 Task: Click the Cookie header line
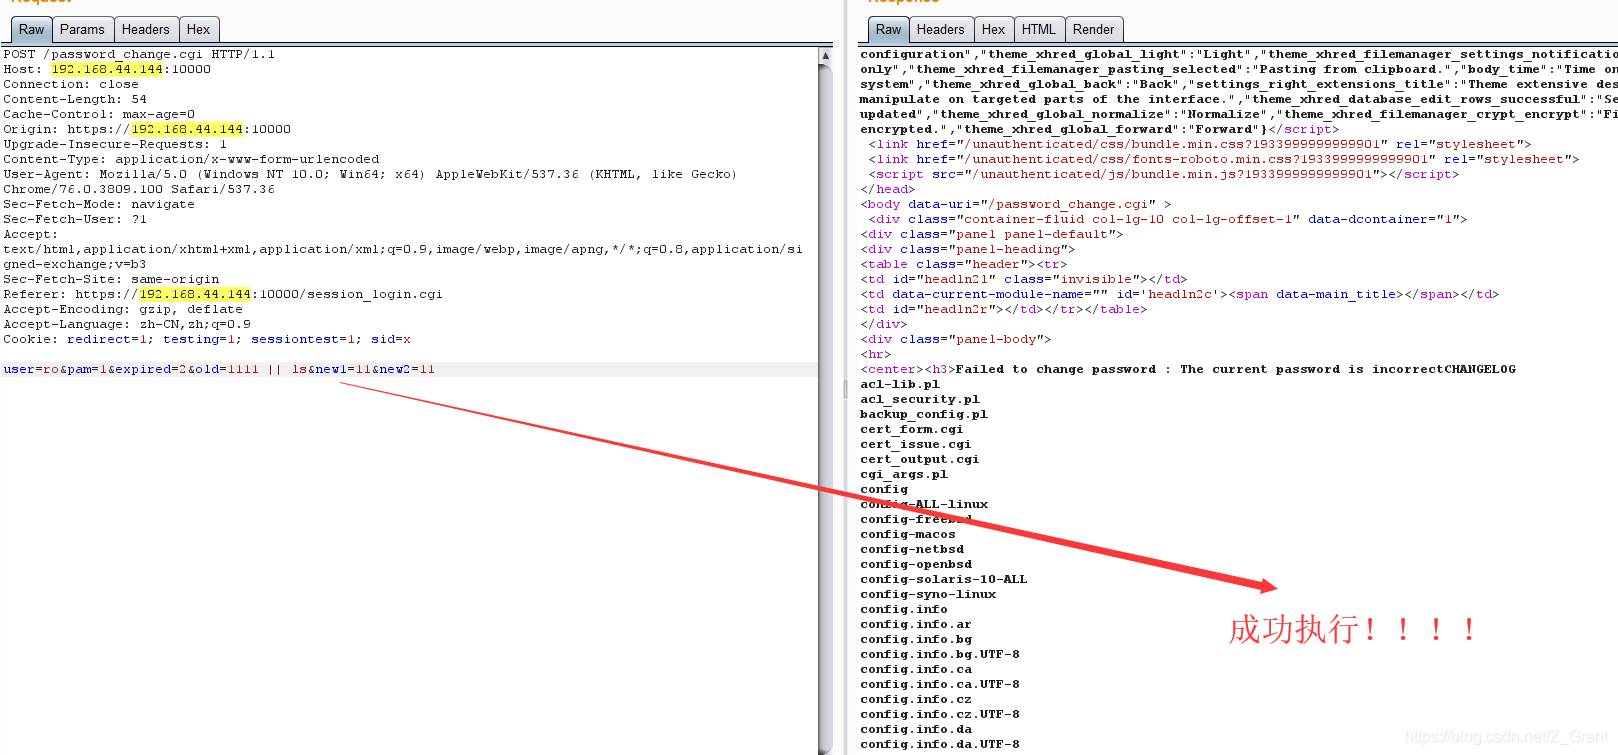pos(207,339)
